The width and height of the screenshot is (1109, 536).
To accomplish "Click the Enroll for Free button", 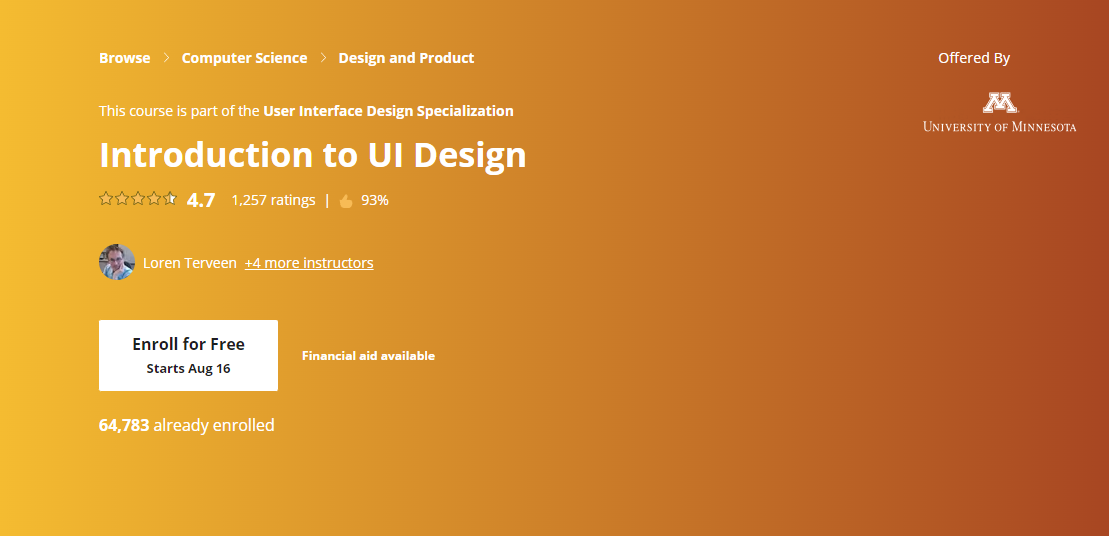I will pos(188,355).
